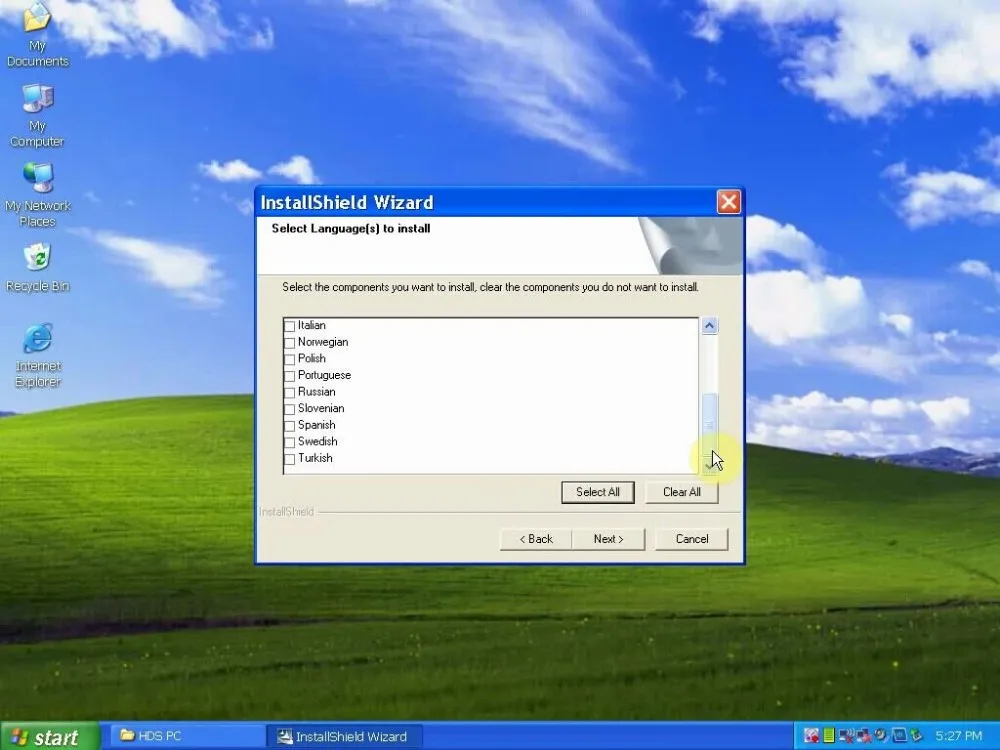This screenshot has height=750, width=1000.
Task: Open the Windows start menu
Action: pyautogui.click(x=50, y=737)
